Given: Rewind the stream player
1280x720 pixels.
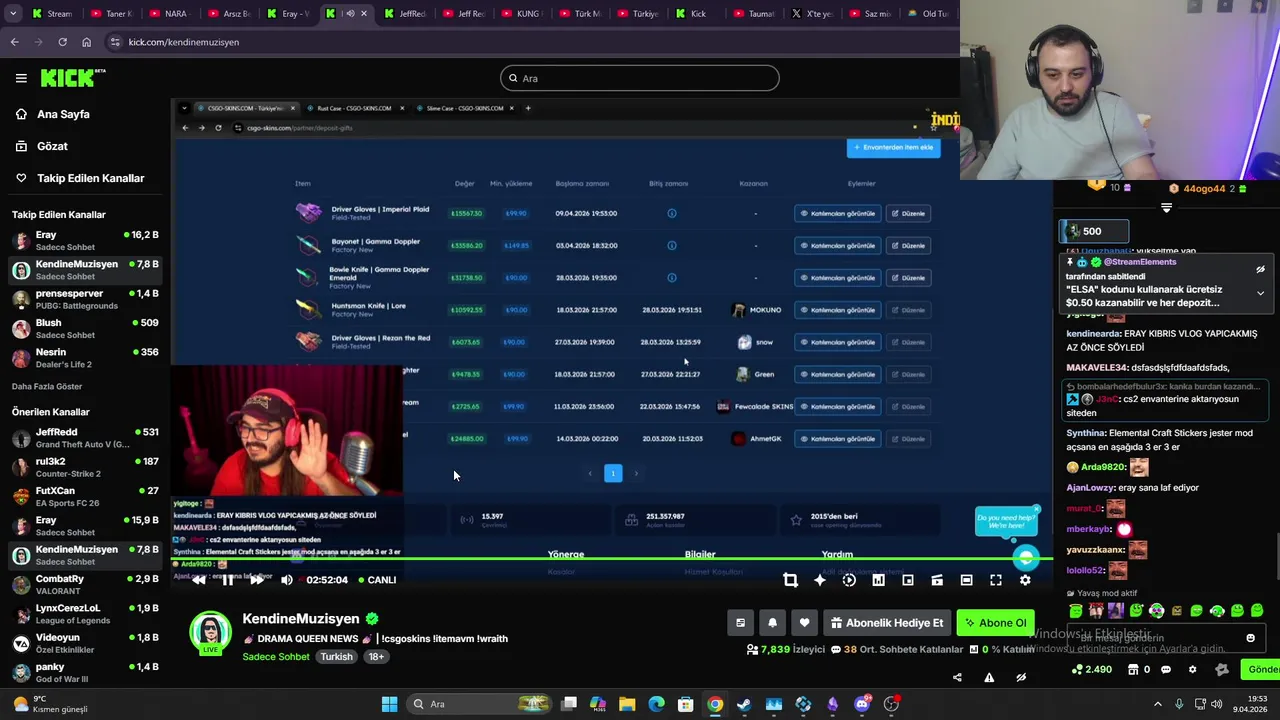Looking at the screenshot, I should (199, 580).
